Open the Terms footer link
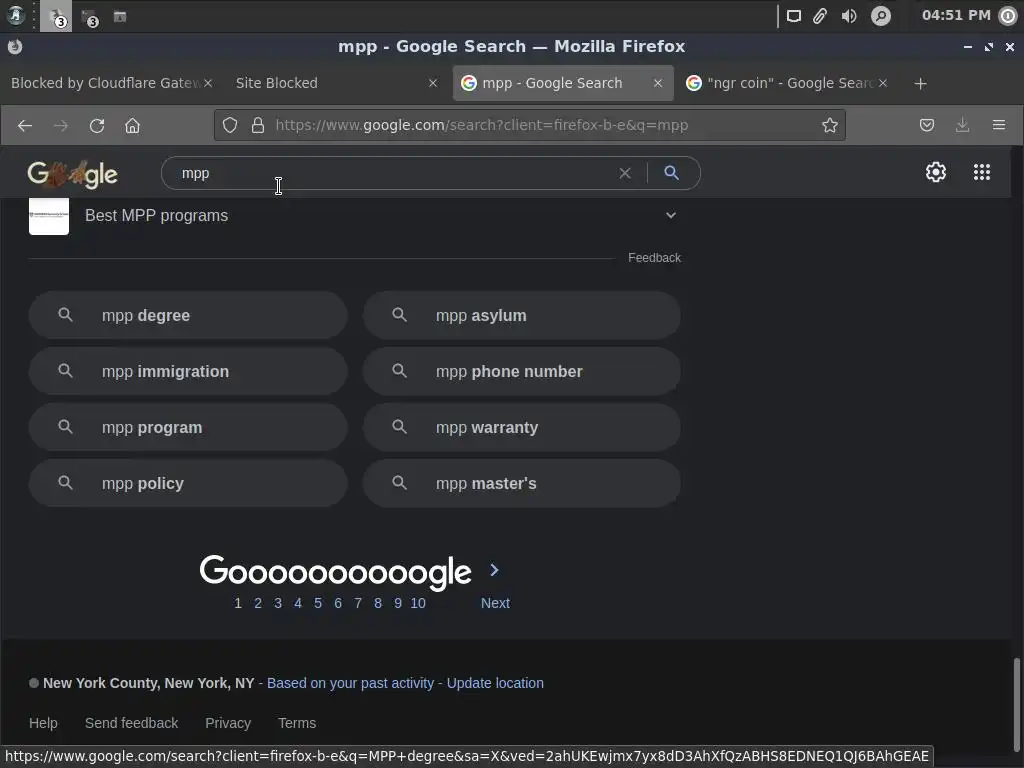This screenshot has height=768, width=1024. pos(297,723)
